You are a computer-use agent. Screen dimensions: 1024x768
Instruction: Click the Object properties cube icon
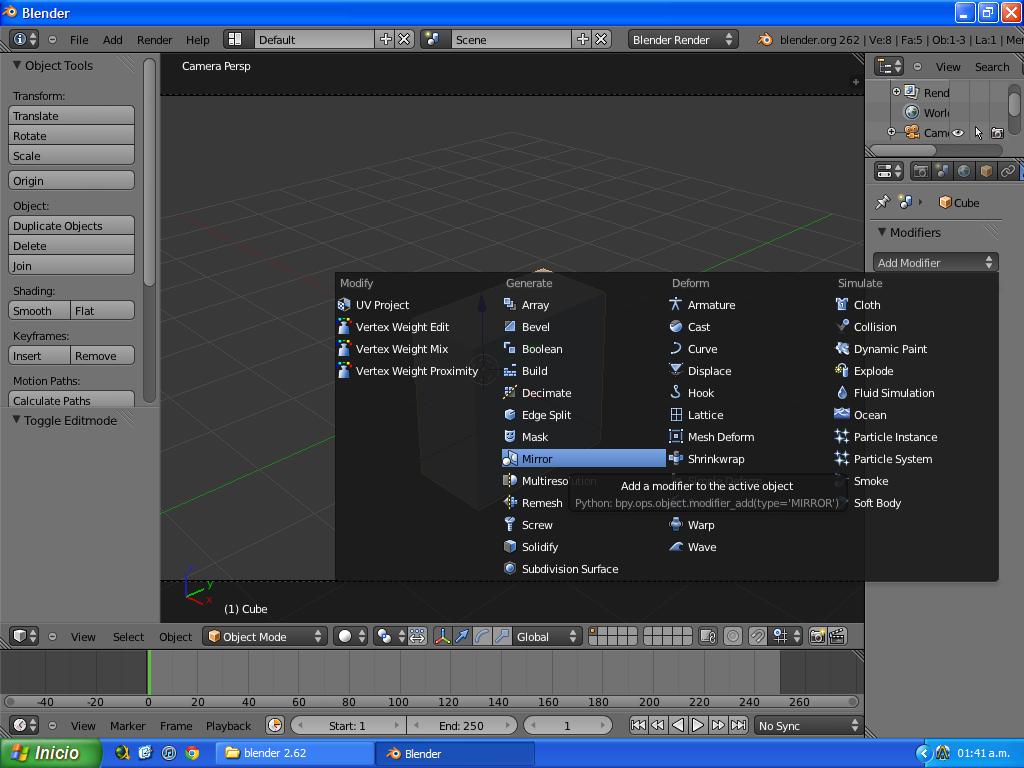(x=986, y=171)
